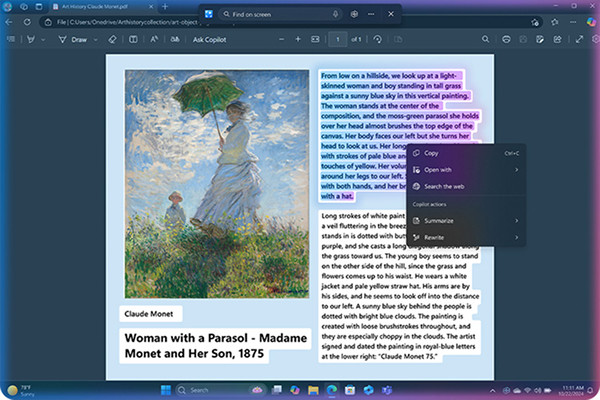Zoom in on the PDF
This screenshot has height=400, width=600.
[x=298, y=39]
